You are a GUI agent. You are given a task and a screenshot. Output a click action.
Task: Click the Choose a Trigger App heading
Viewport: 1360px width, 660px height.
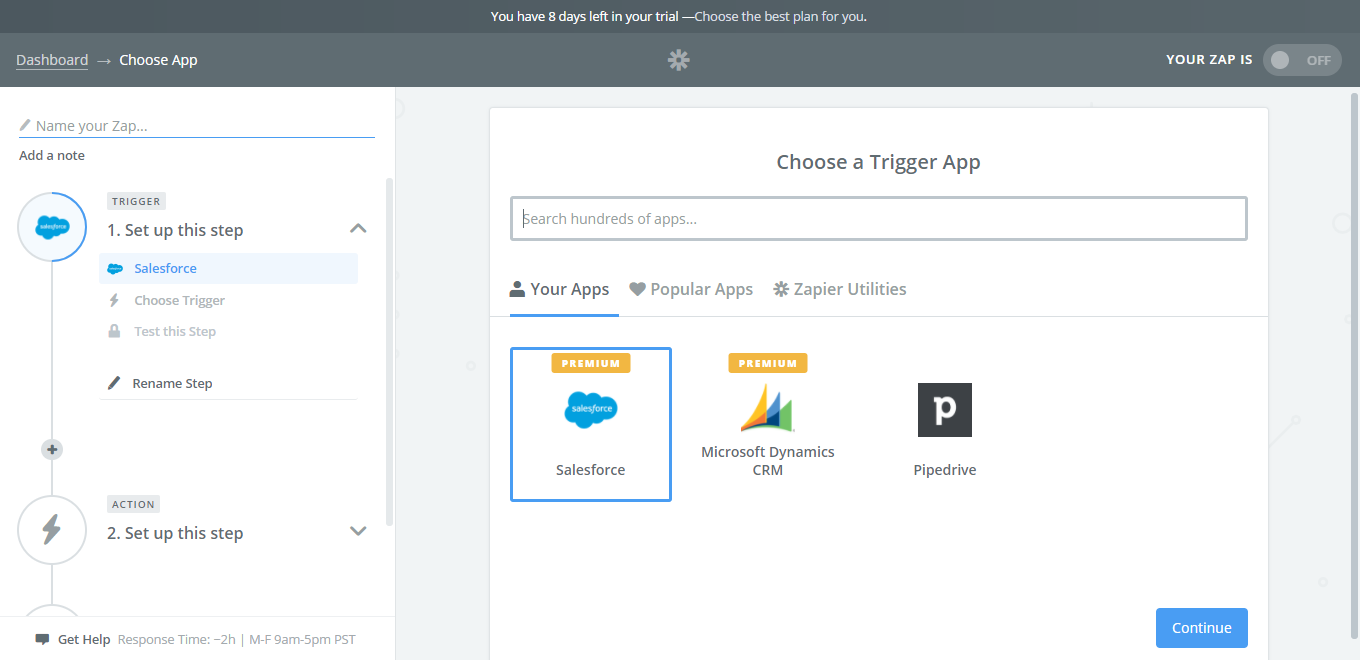coord(879,162)
